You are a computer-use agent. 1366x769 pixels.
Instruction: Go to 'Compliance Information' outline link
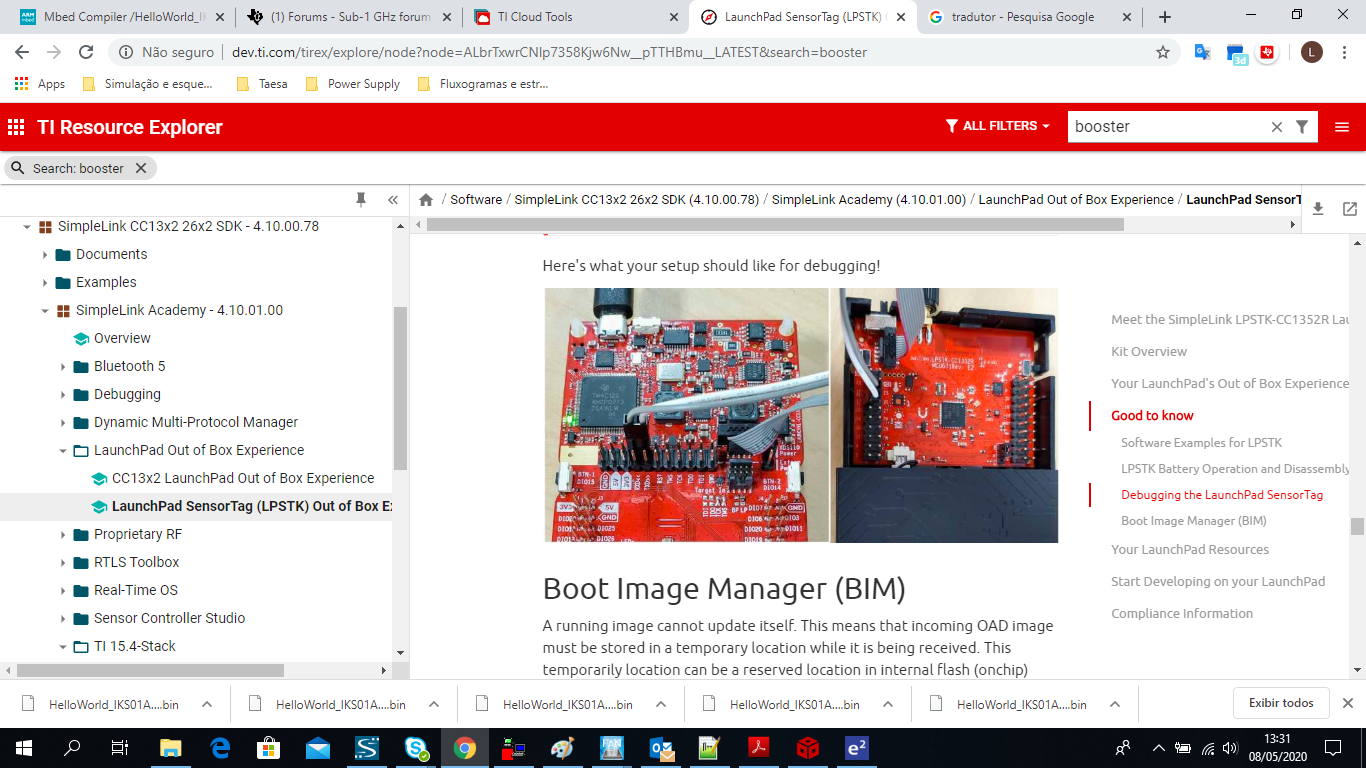1182,613
